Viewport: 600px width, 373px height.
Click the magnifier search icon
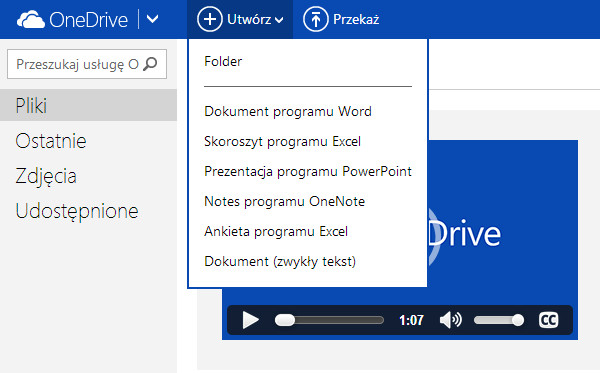point(150,64)
